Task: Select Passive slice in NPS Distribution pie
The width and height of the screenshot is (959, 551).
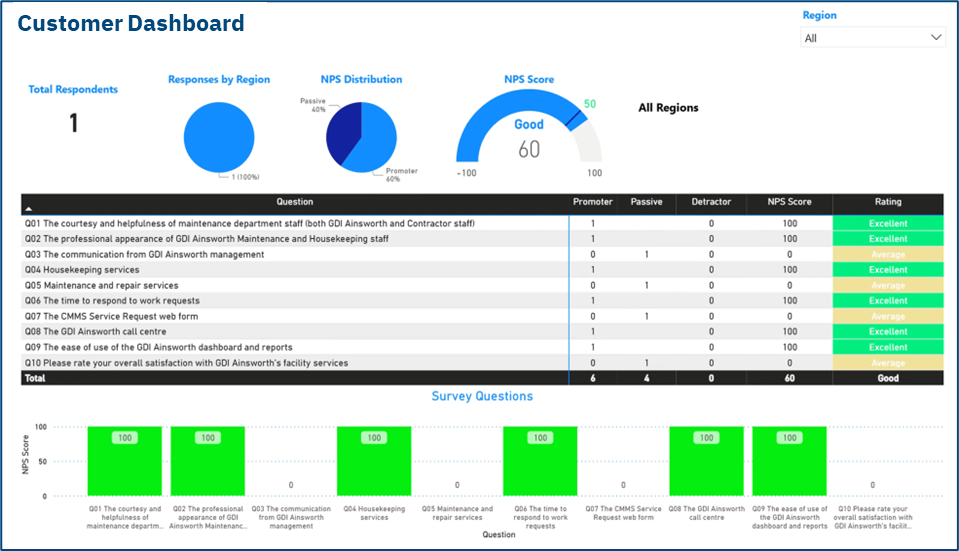Action: [340, 127]
